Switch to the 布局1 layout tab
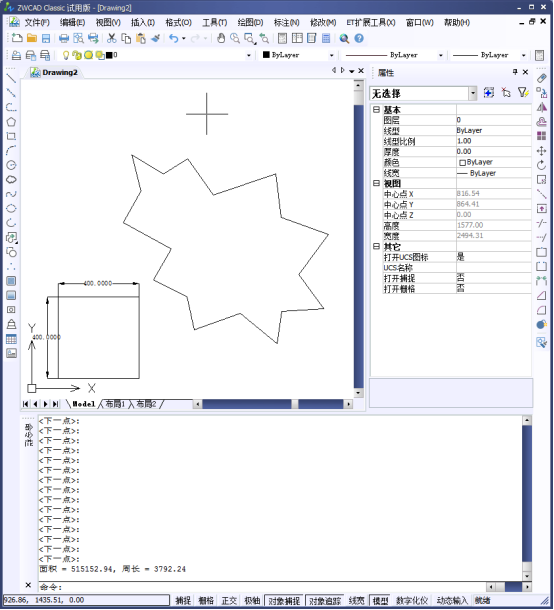554x610 pixels. point(115,404)
